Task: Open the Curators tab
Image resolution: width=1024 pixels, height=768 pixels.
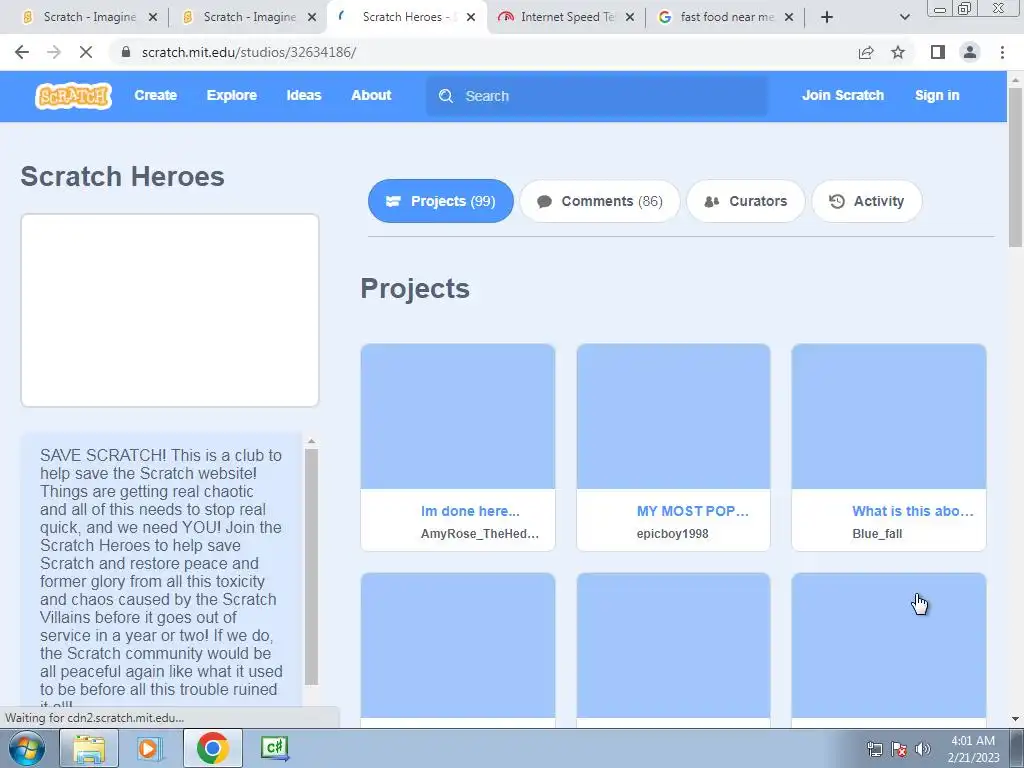Action: pos(746,201)
